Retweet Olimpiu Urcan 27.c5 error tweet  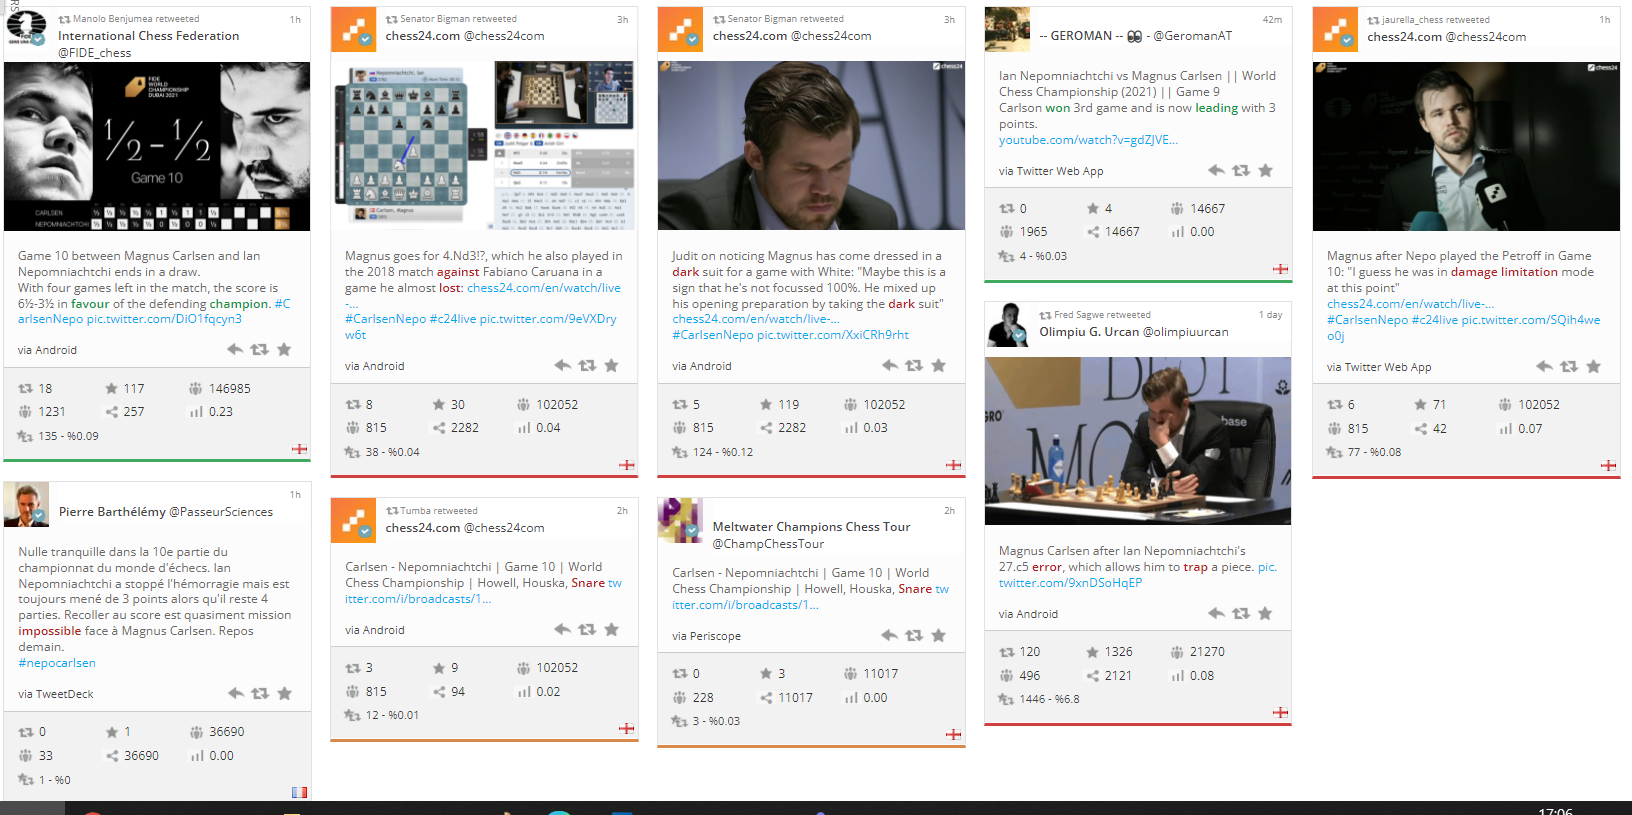[x=1241, y=613]
